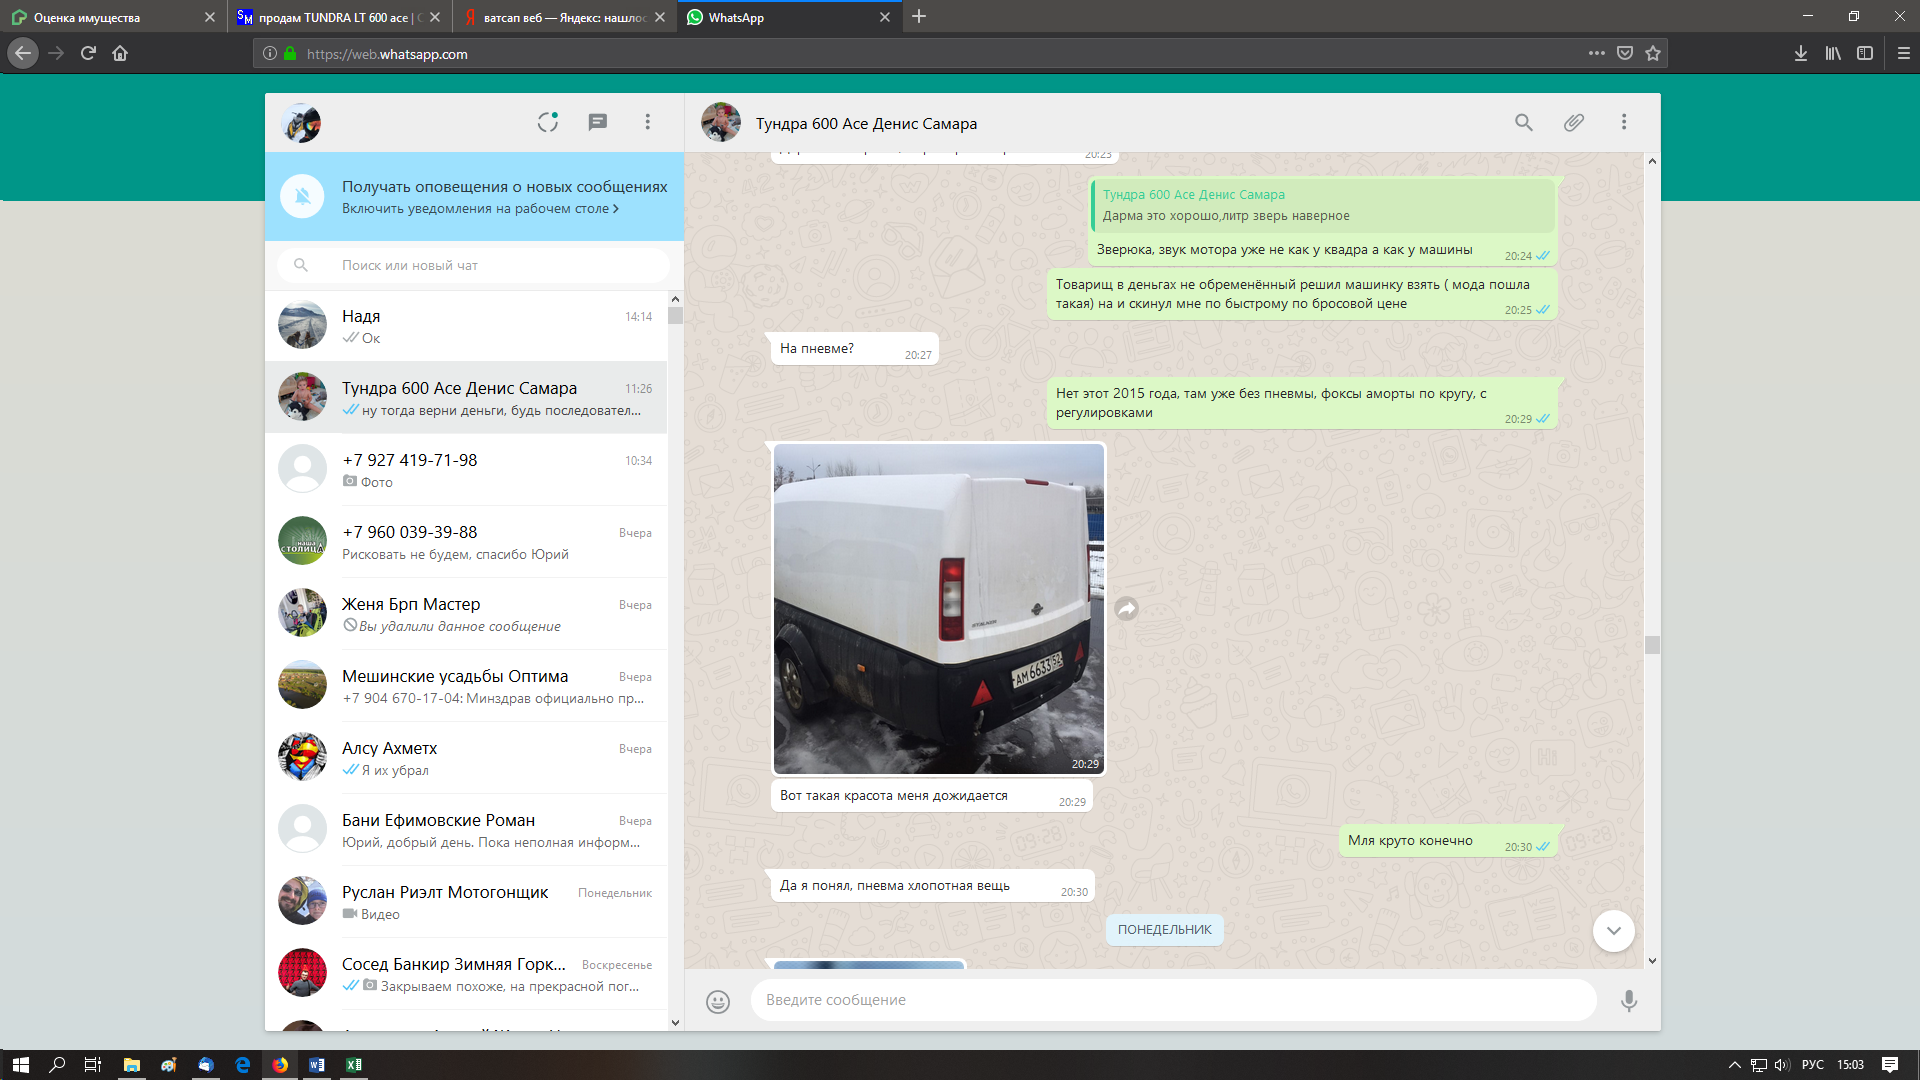
Task: Reload the current page
Action: point(88,53)
